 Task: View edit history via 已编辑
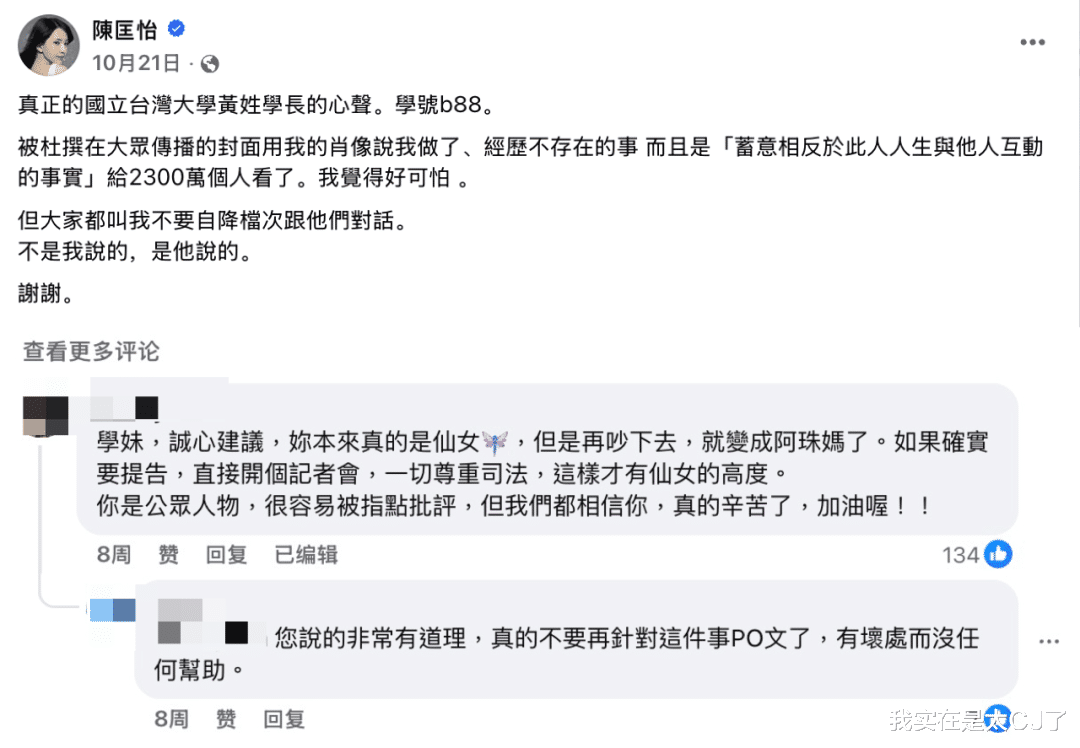point(306,555)
